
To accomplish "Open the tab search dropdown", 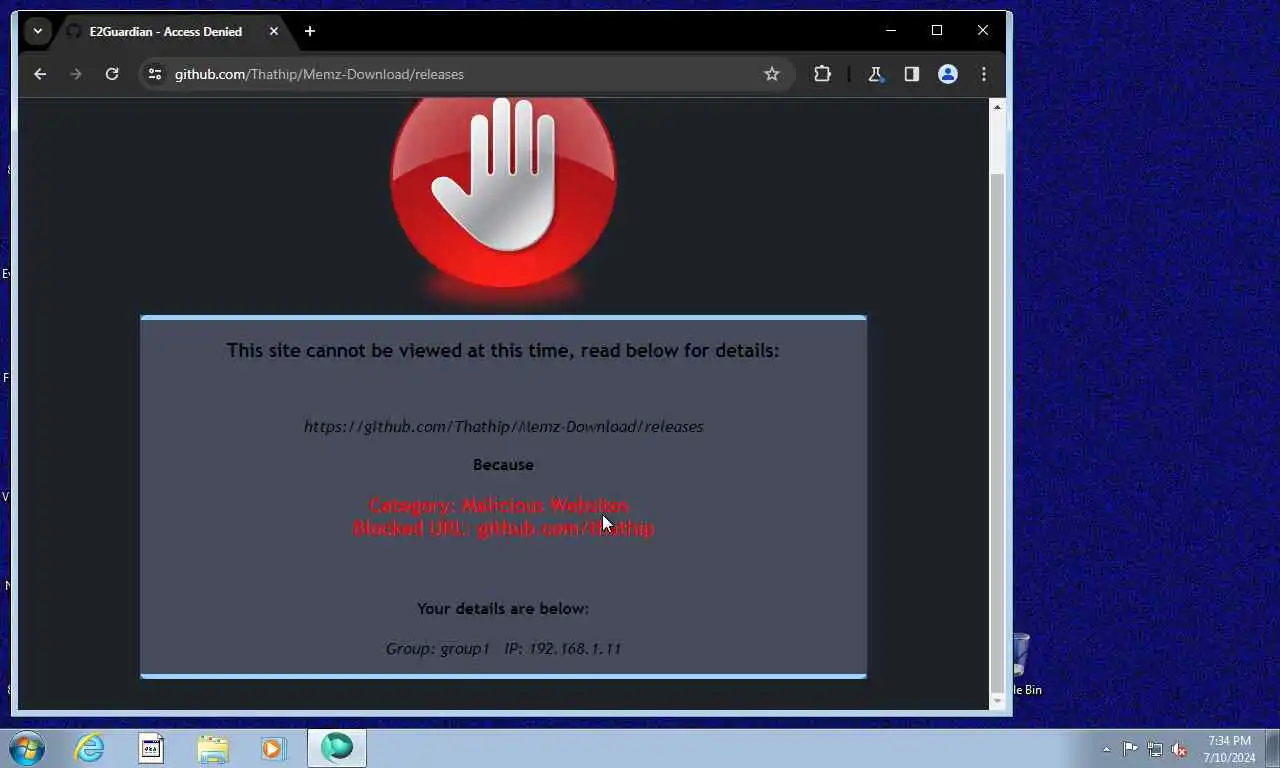I will coord(37,31).
